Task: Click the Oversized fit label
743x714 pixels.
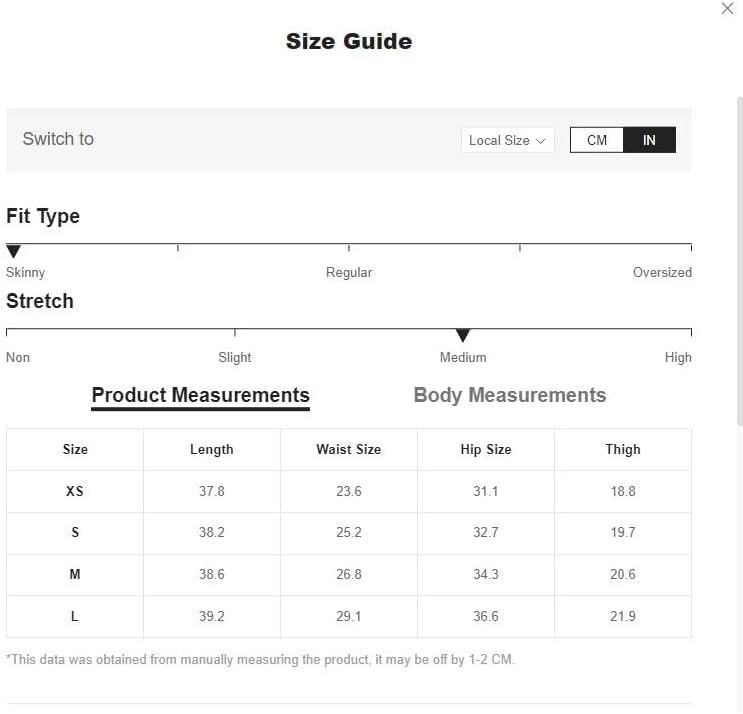Action: click(662, 272)
